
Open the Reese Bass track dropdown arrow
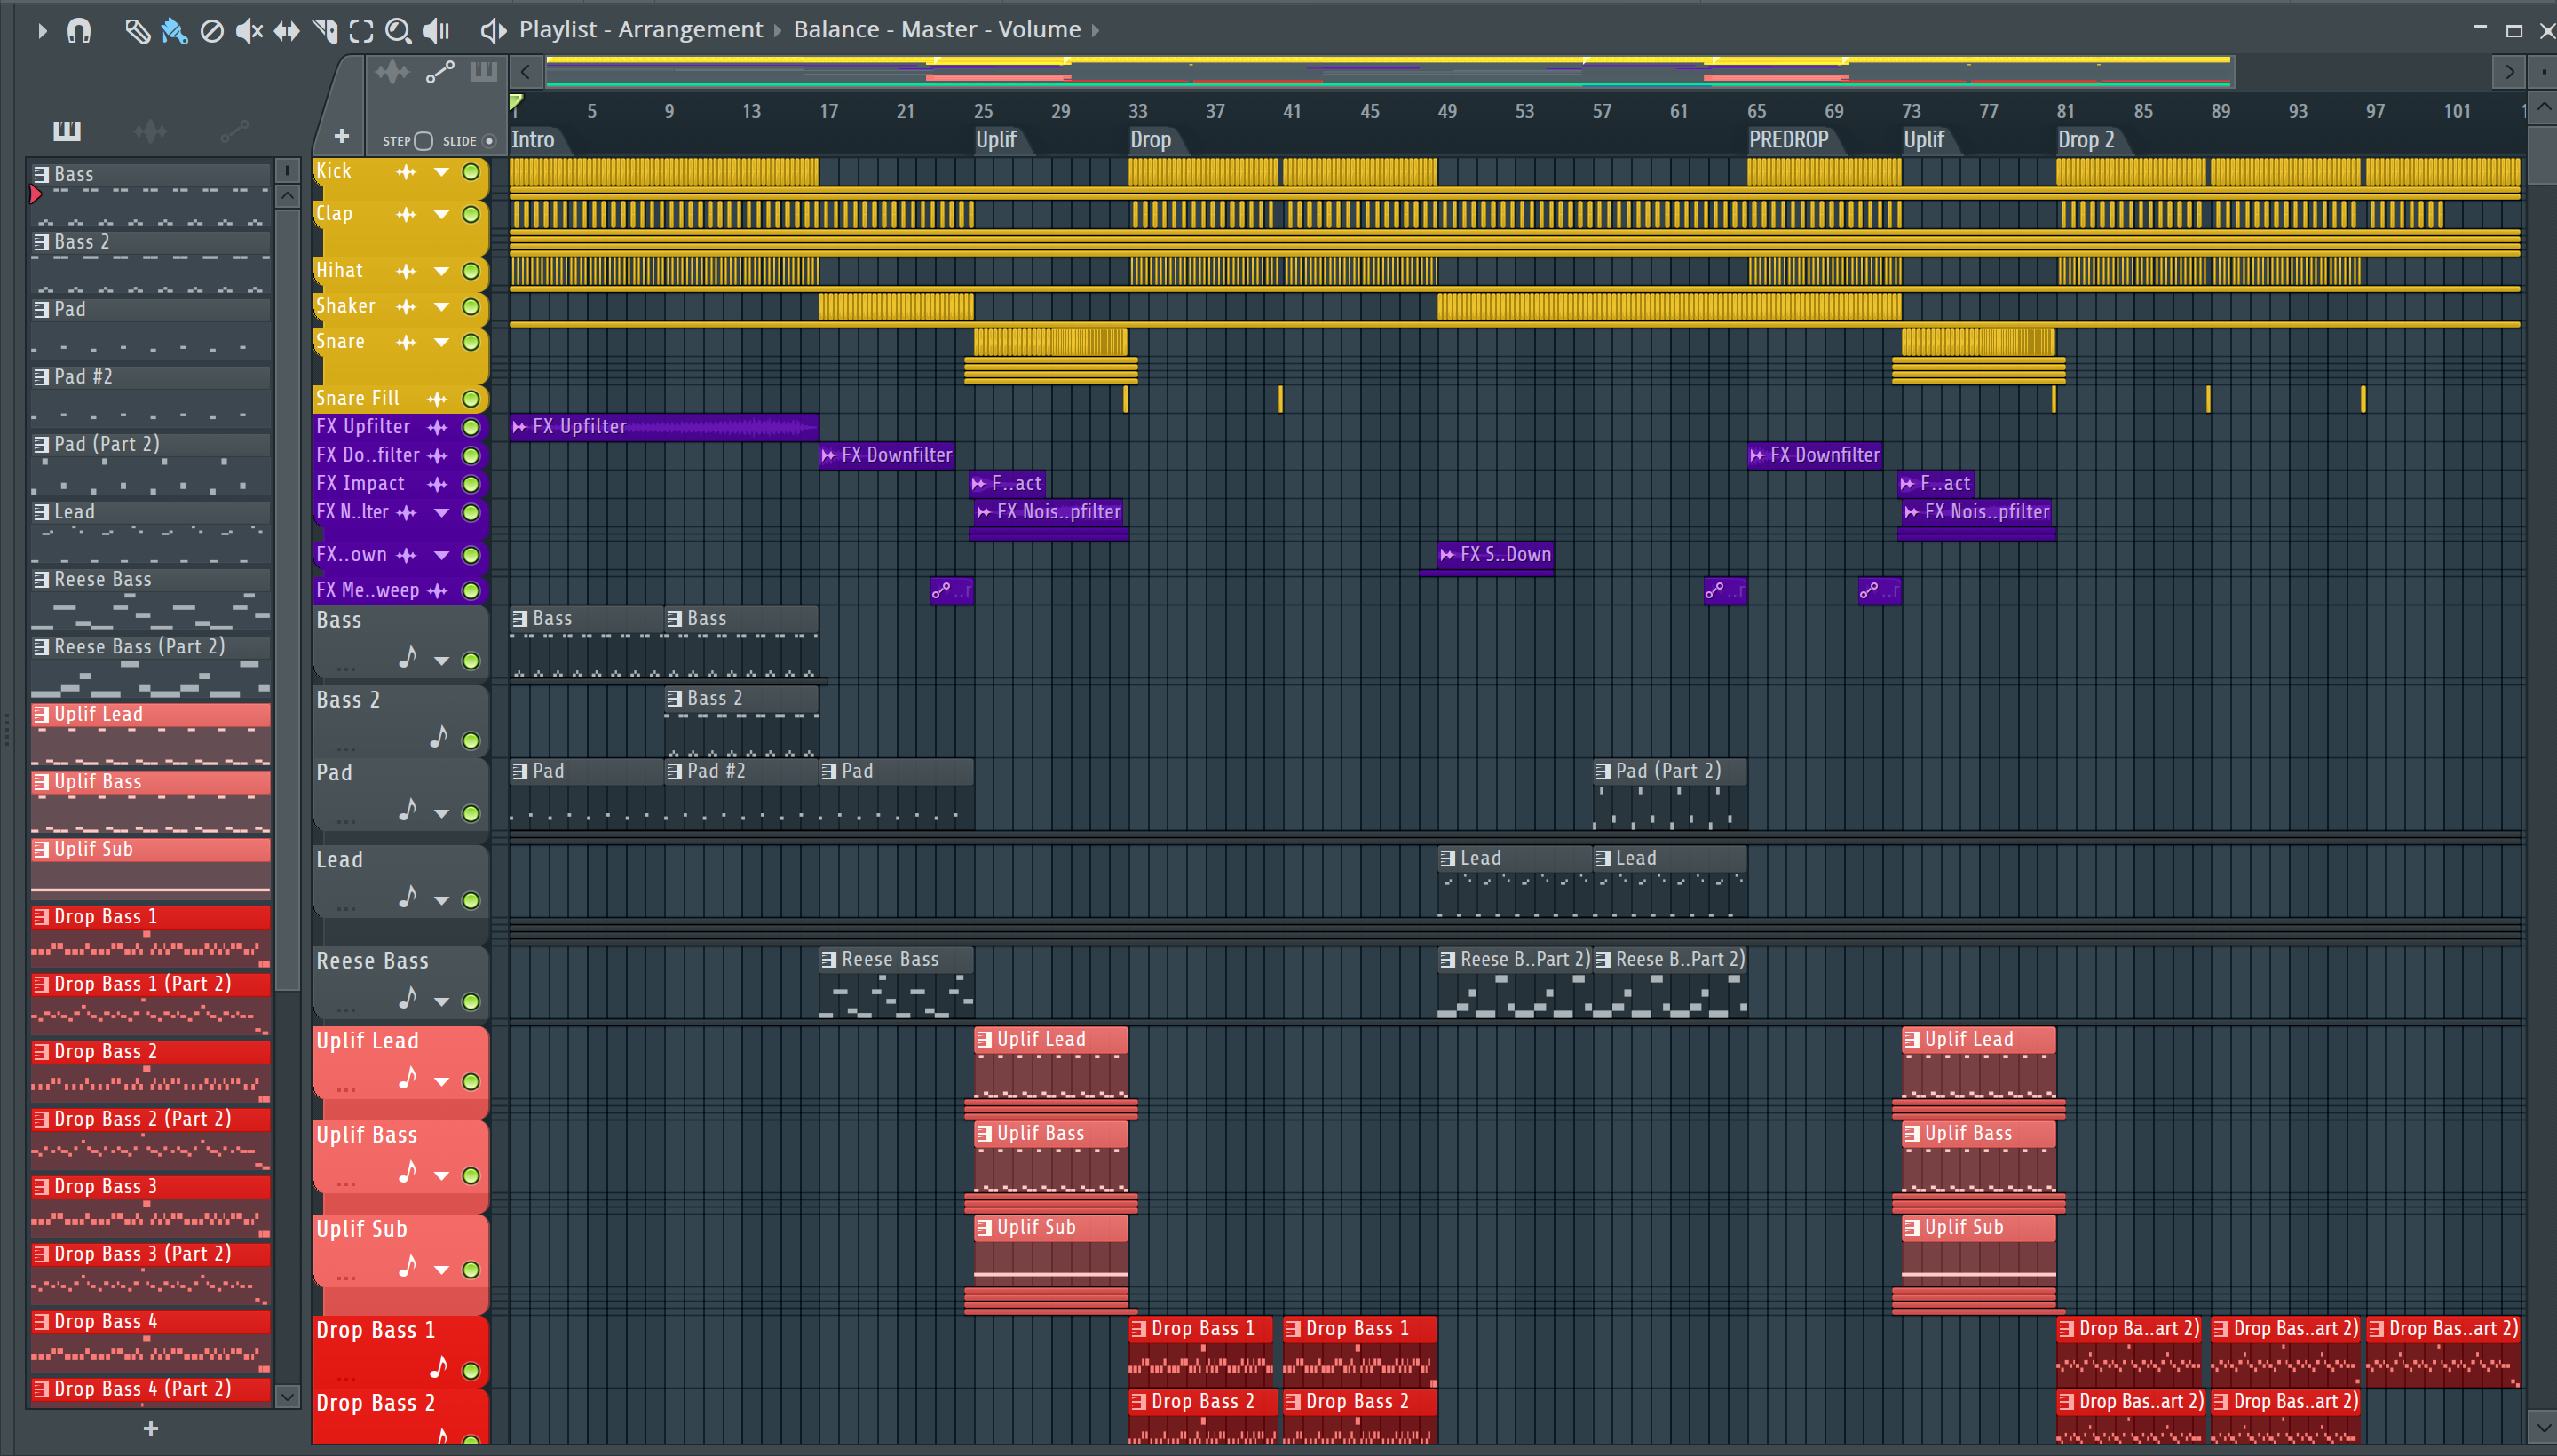tap(441, 1002)
